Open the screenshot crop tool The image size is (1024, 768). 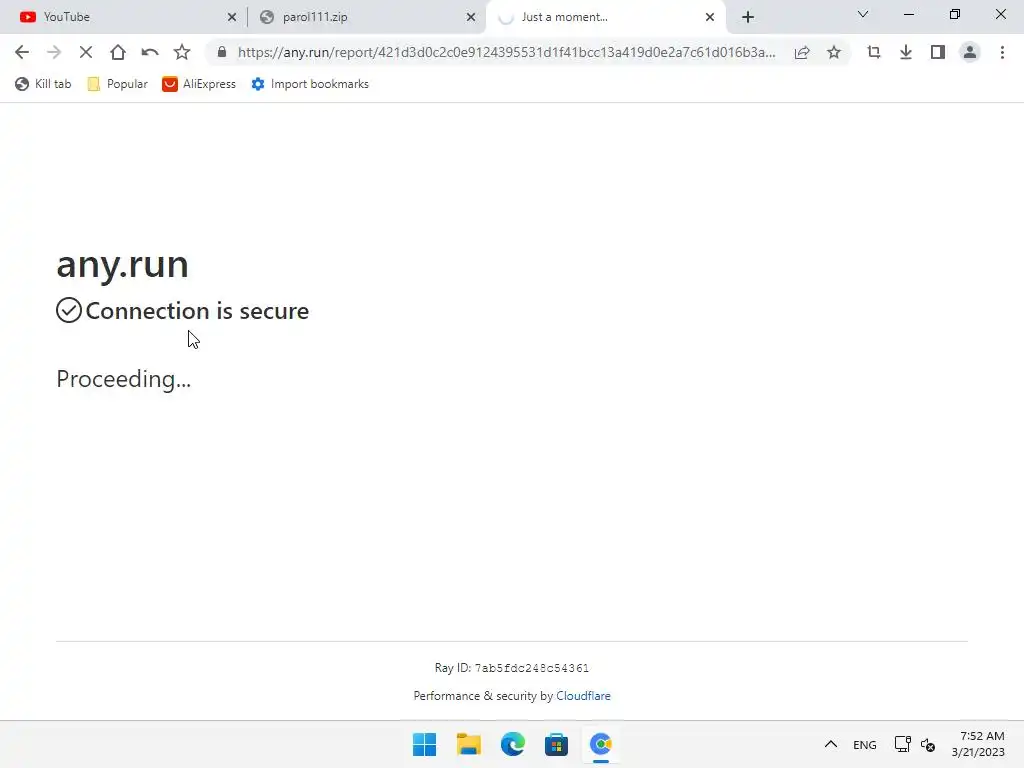click(874, 52)
